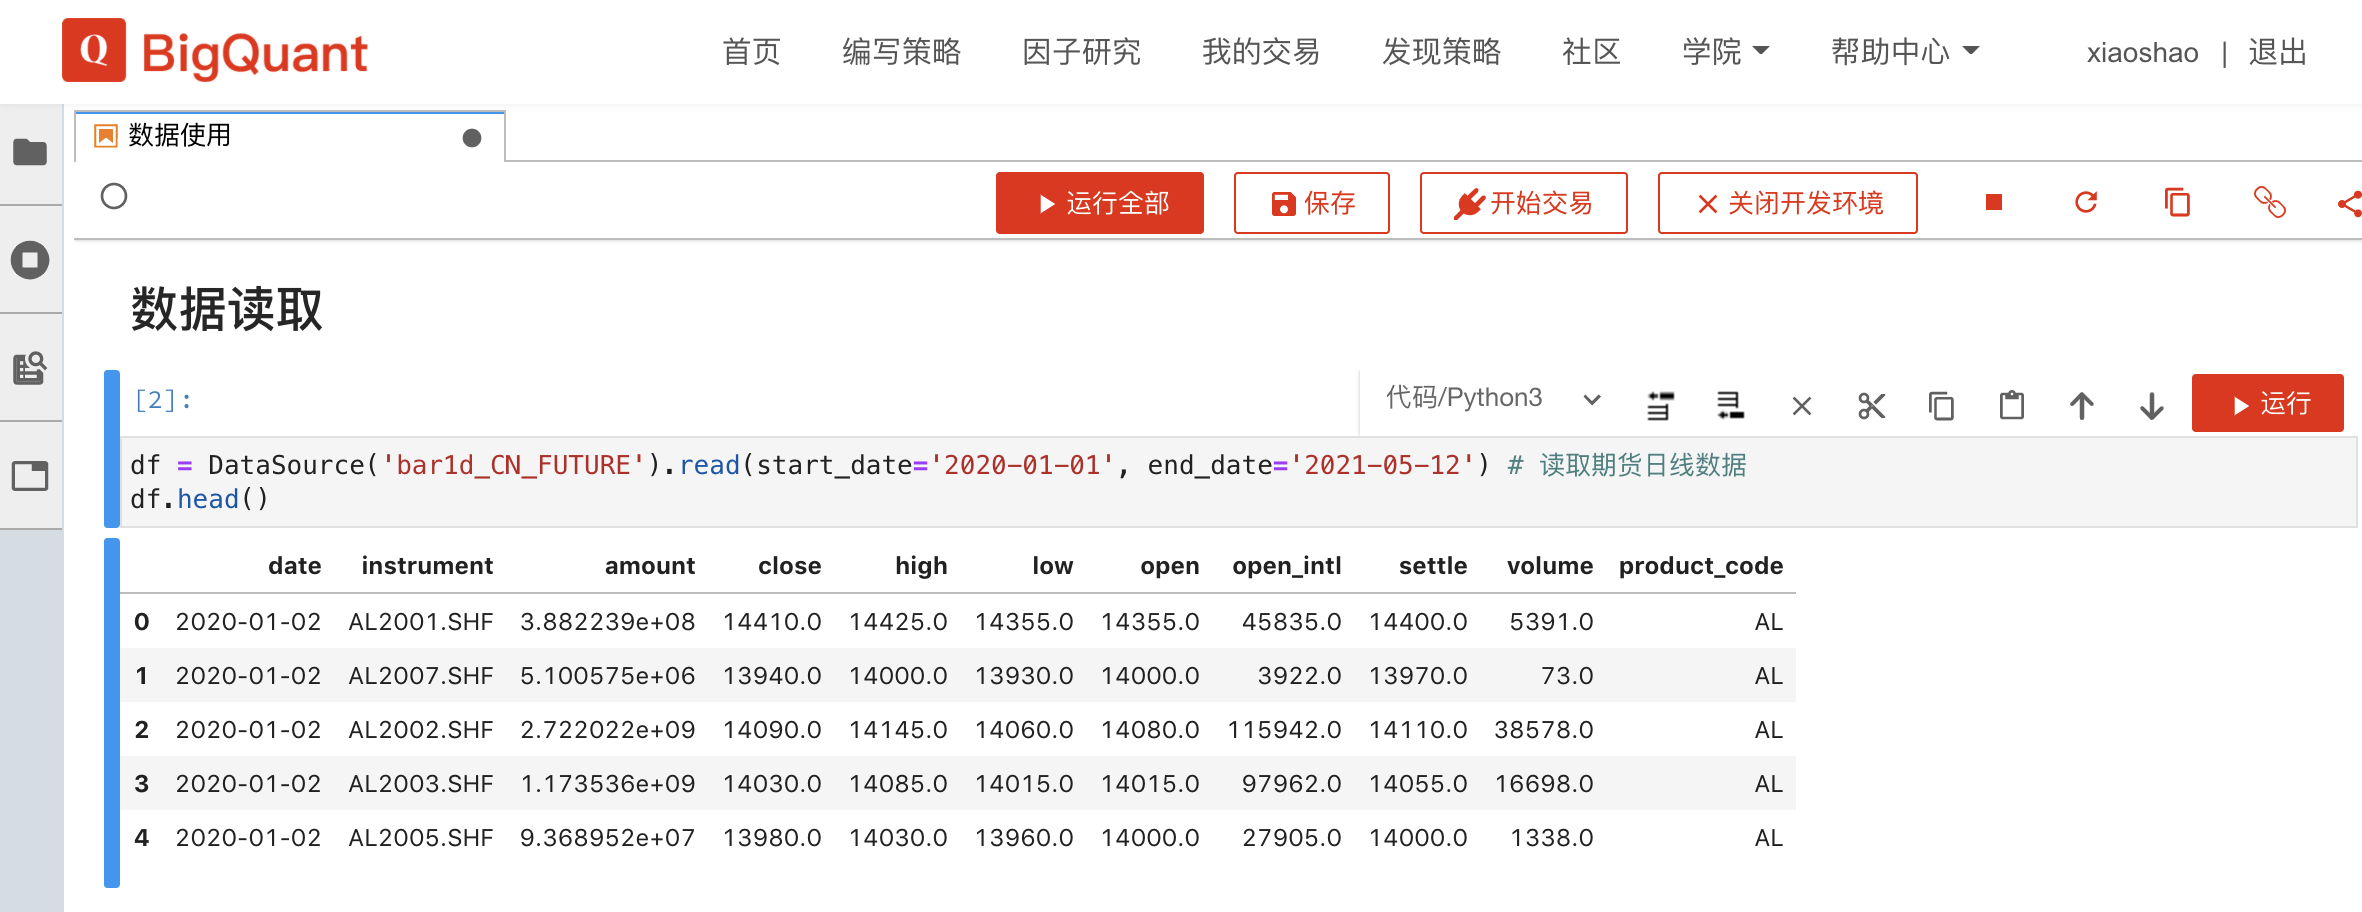
Task: Click the 退出 logout link
Action: coord(2277,52)
